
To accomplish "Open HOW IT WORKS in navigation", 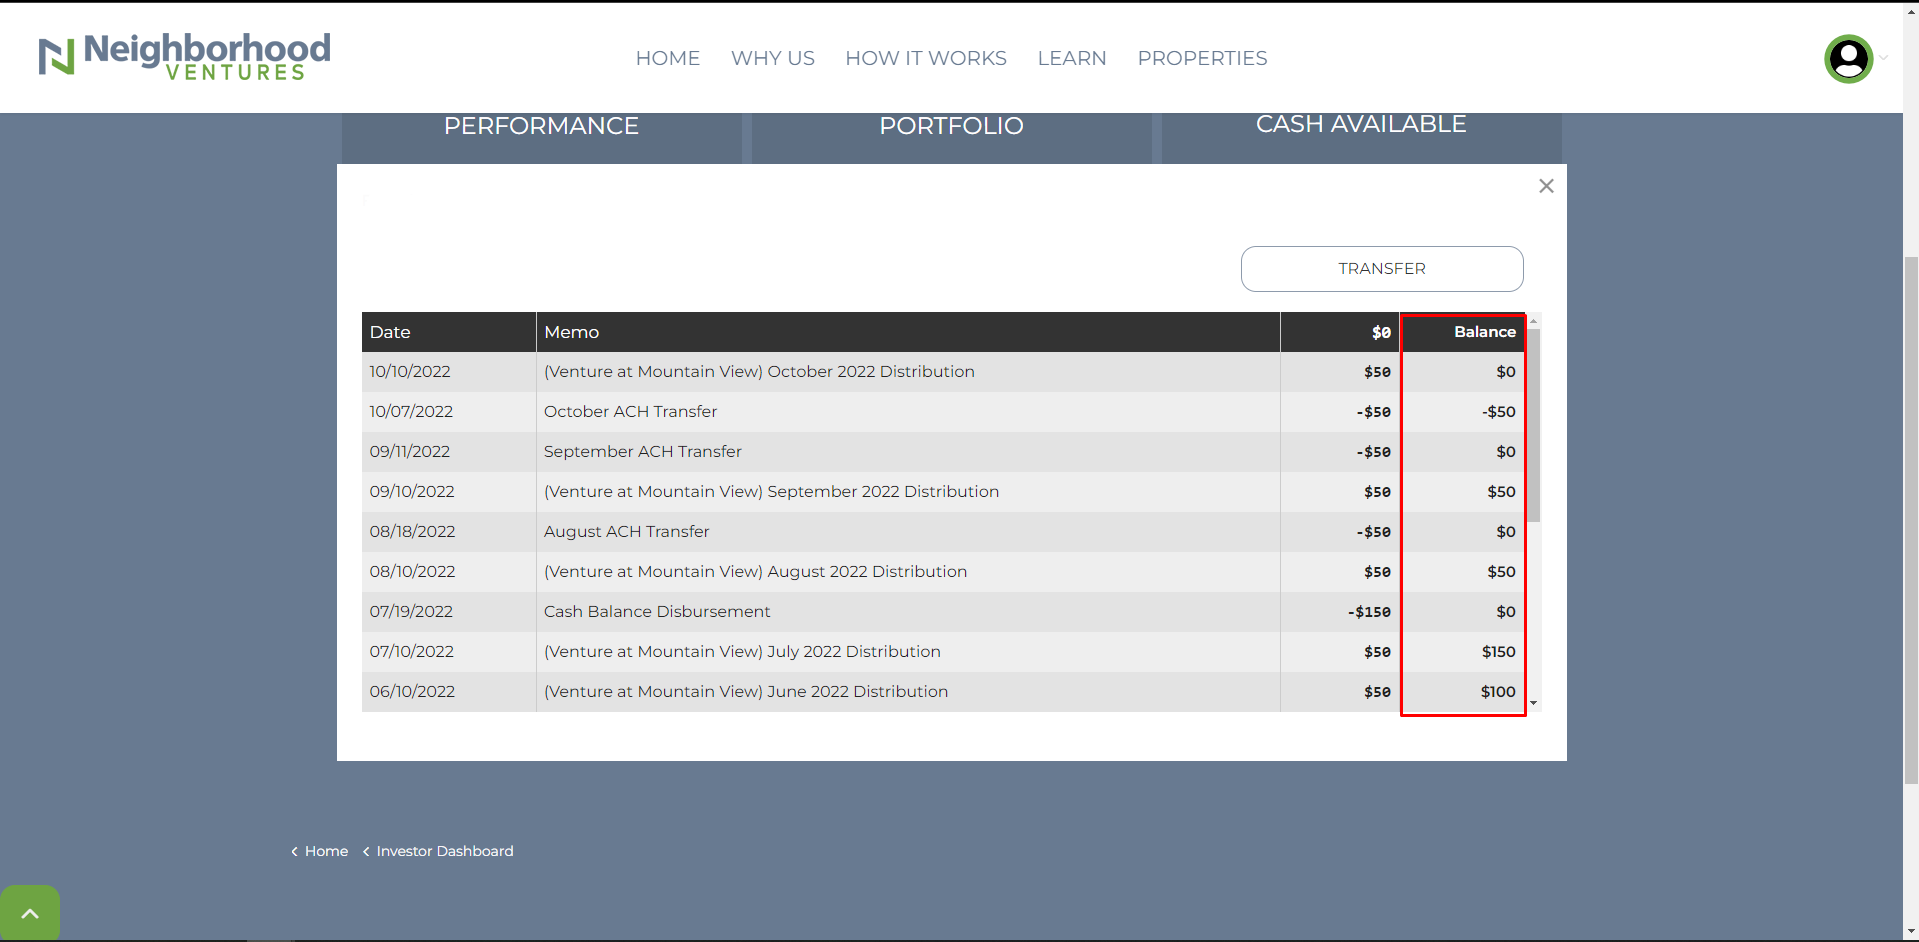I will (x=925, y=58).
